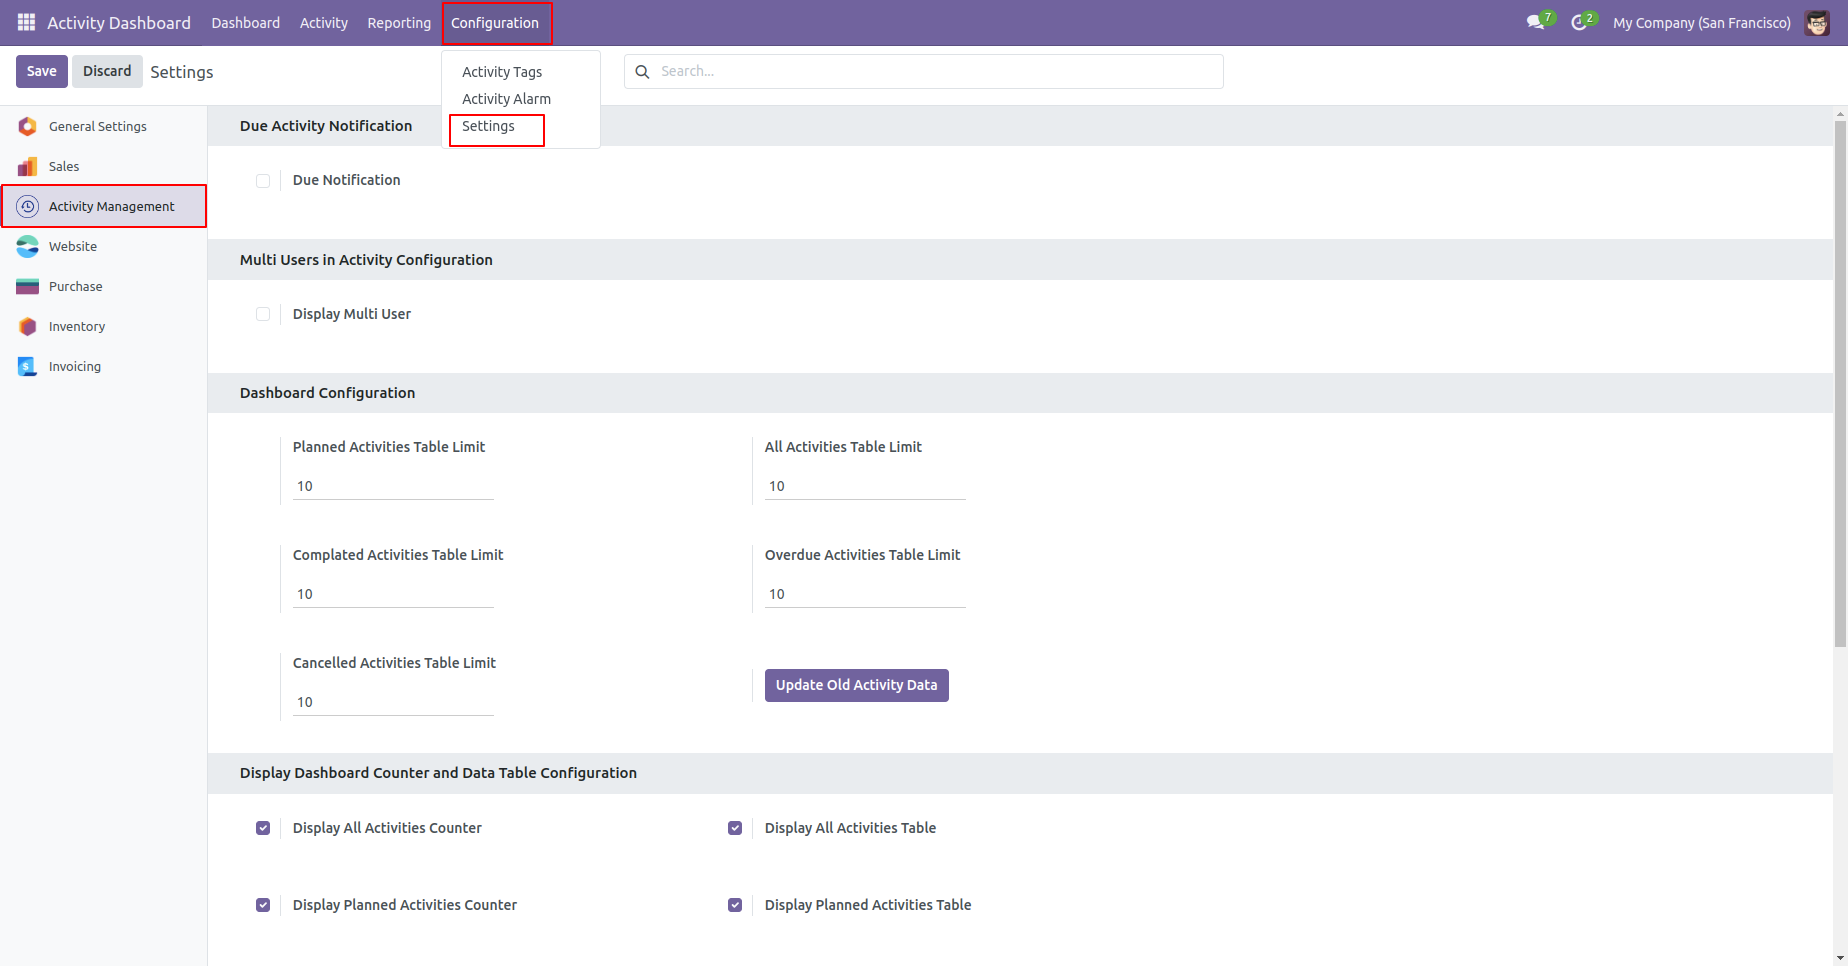The width and height of the screenshot is (1848, 966).
Task: Edit Overdue Activities Table Limit field
Action: (x=865, y=594)
